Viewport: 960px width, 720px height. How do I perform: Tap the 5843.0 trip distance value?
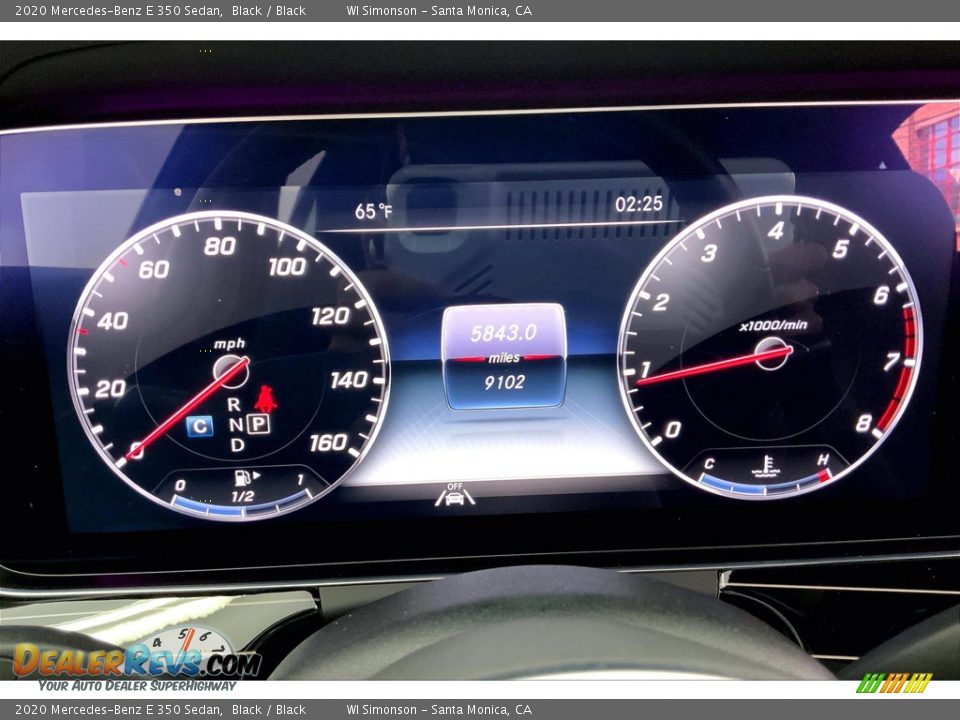click(503, 333)
